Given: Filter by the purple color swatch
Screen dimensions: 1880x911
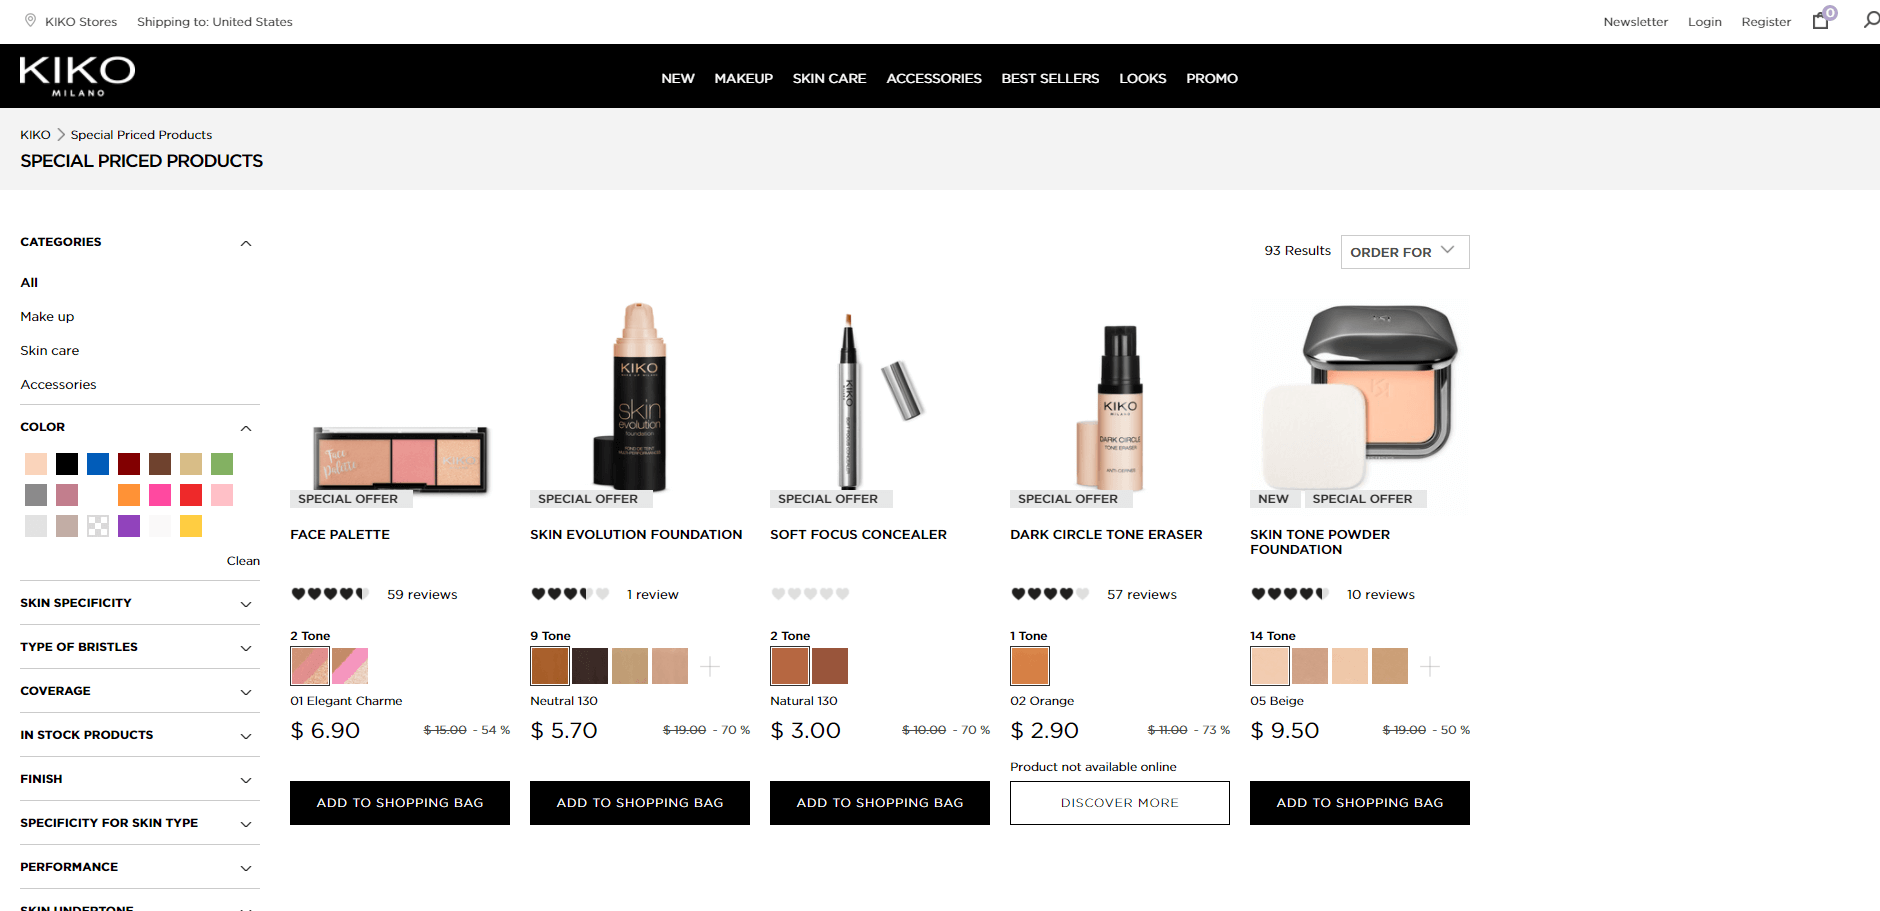Looking at the screenshot, I should [x=129, y=526].
